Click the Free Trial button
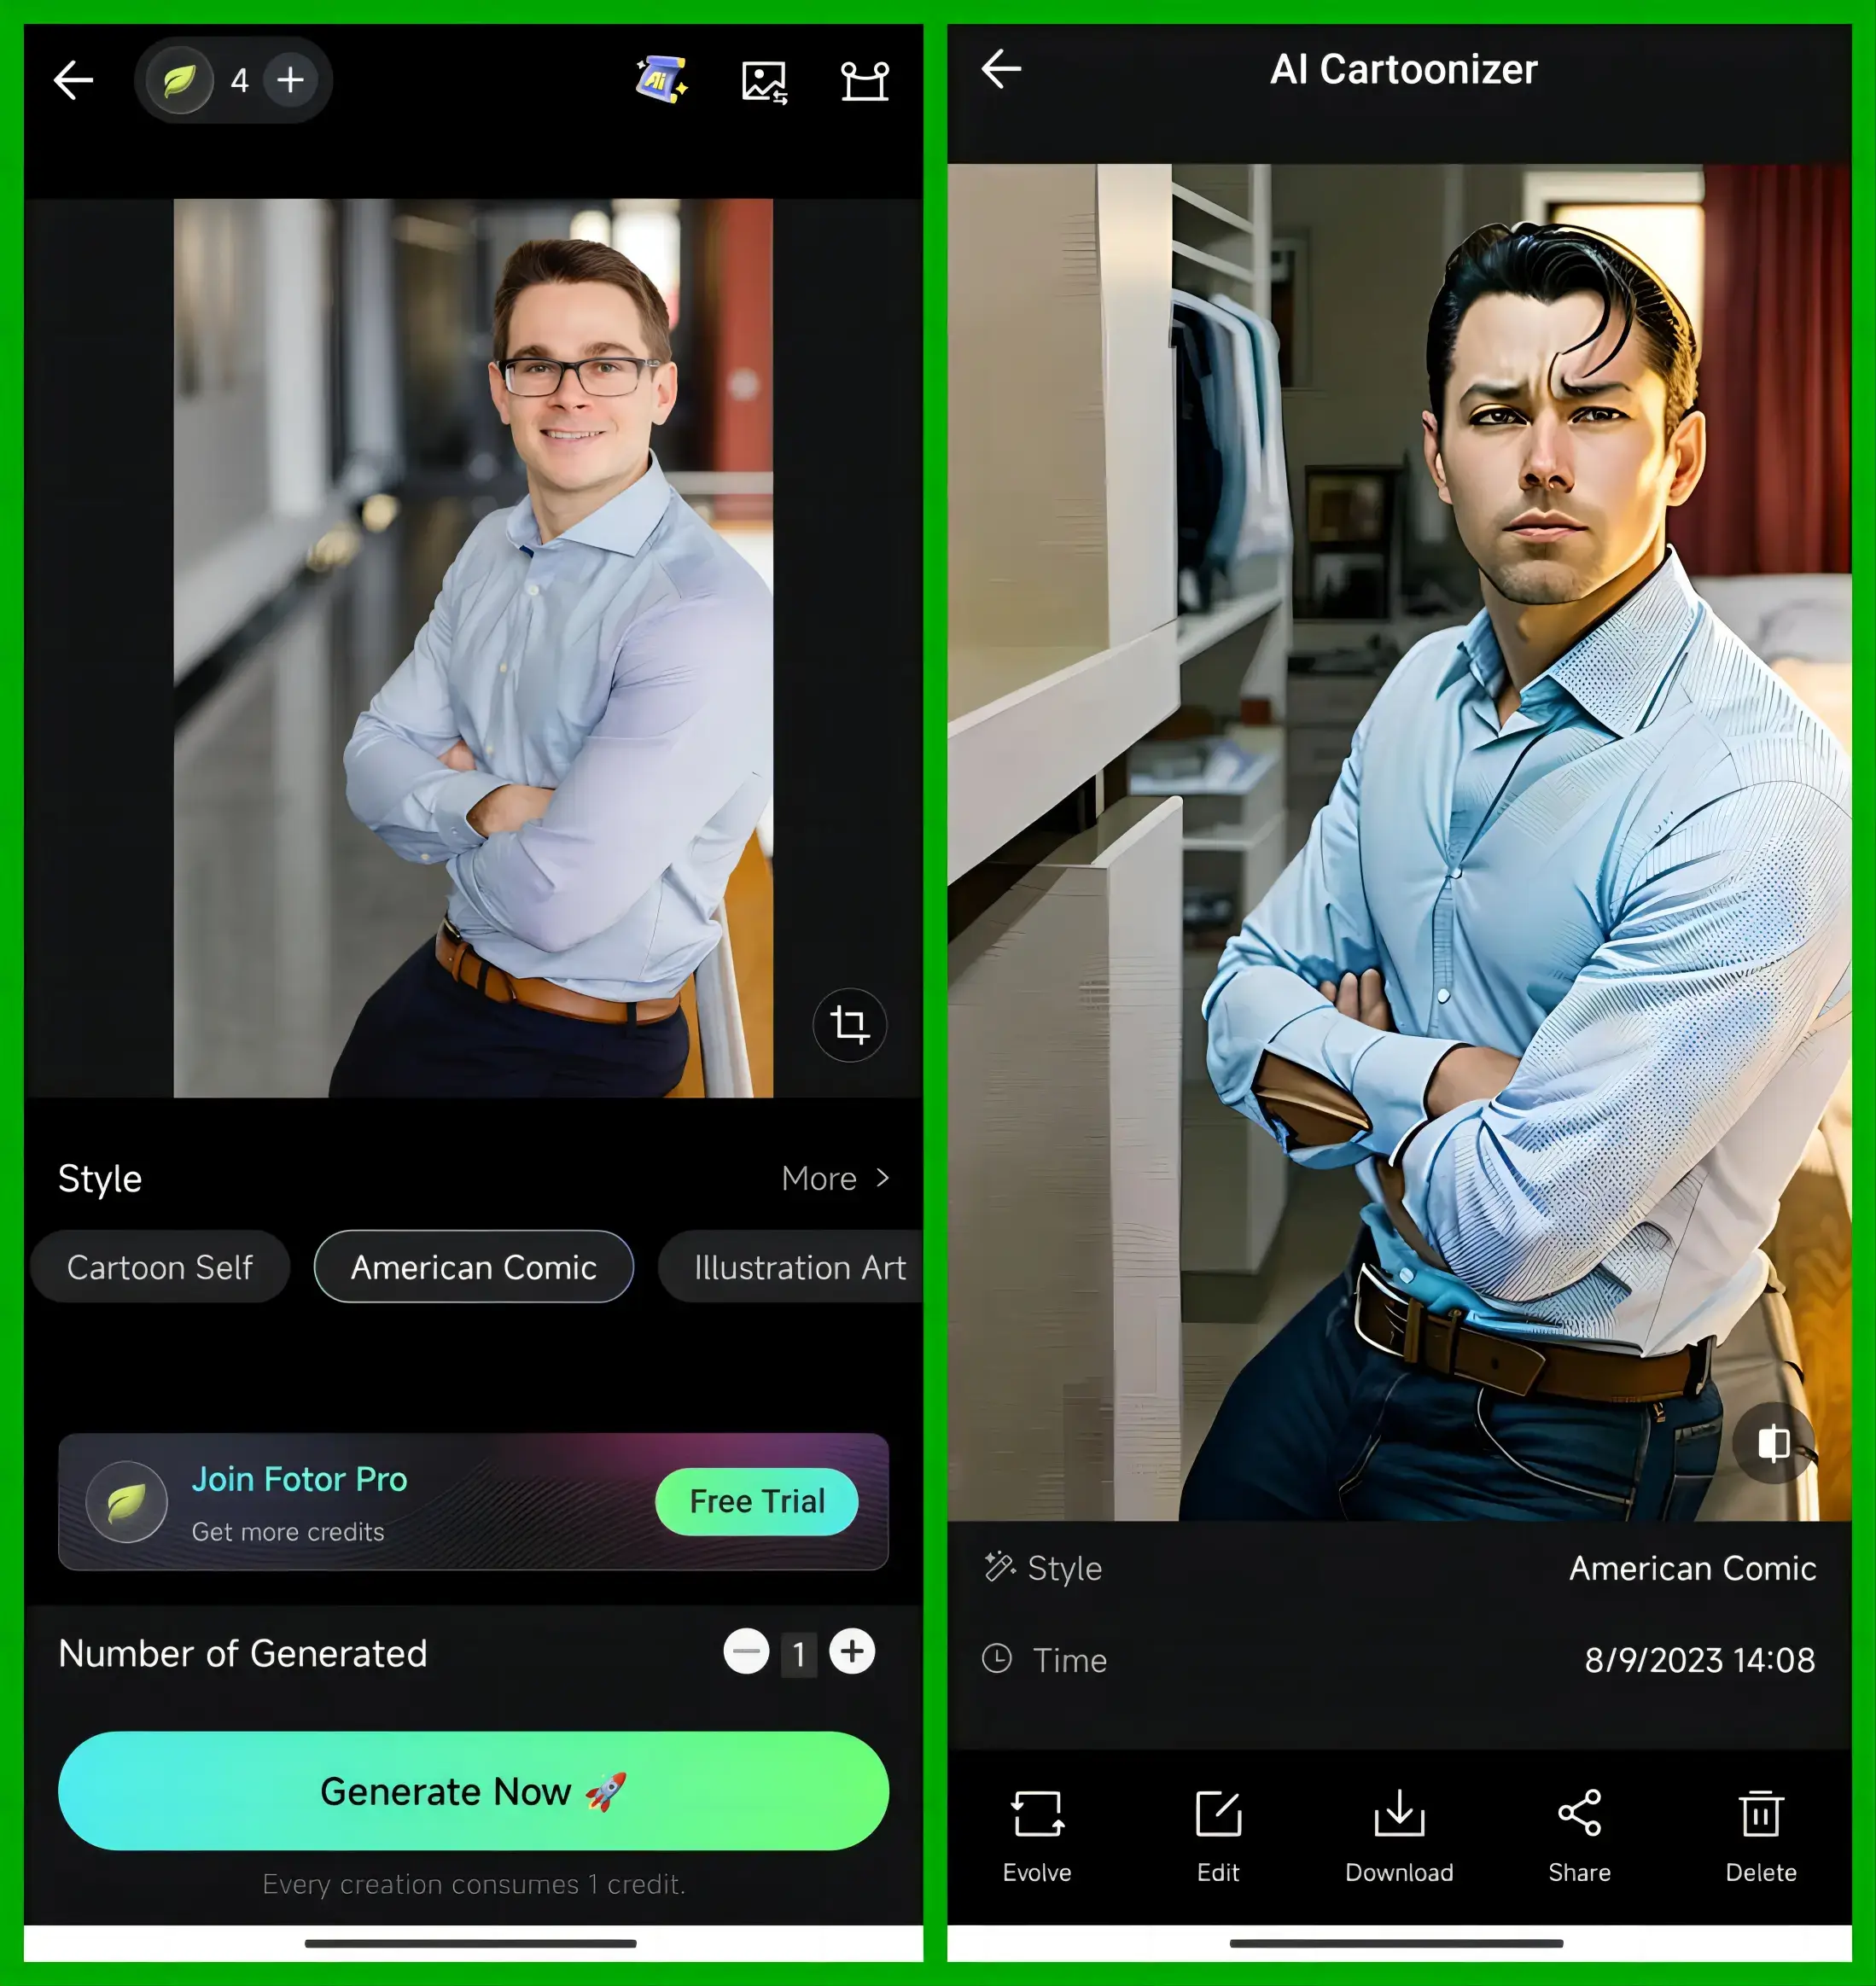The height and width of the screenshot is (1986, 1876). 754,1503
